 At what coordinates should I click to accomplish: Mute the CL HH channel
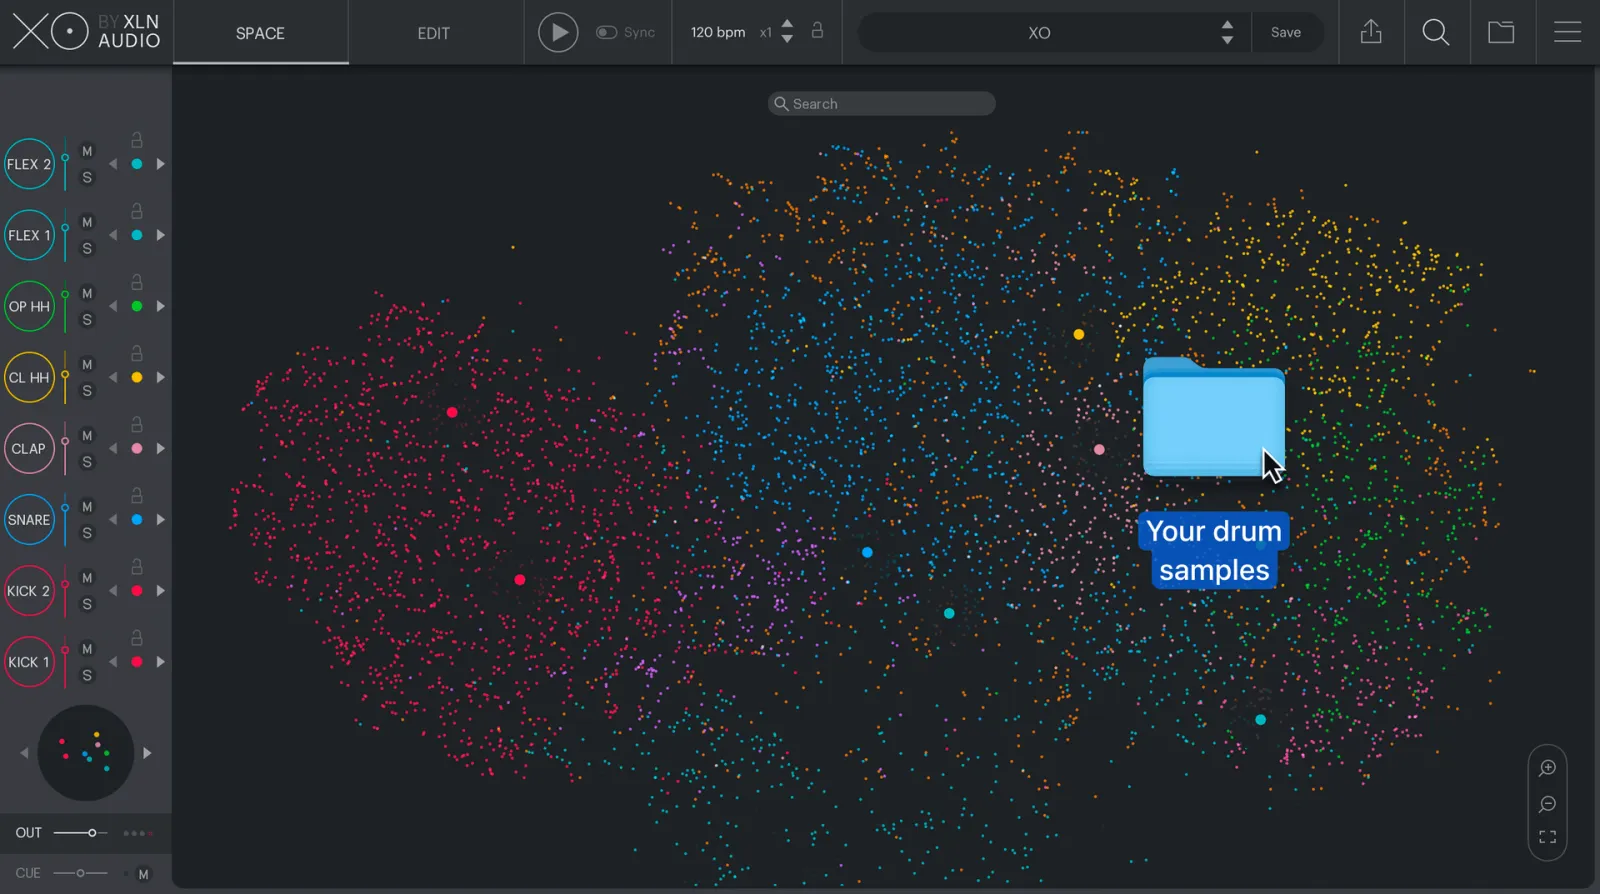click(87, 364)
